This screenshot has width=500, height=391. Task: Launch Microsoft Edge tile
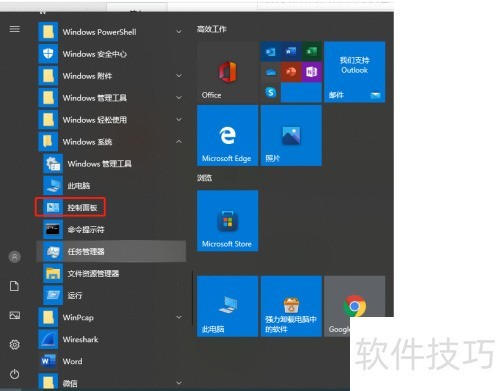click(228, 135)
